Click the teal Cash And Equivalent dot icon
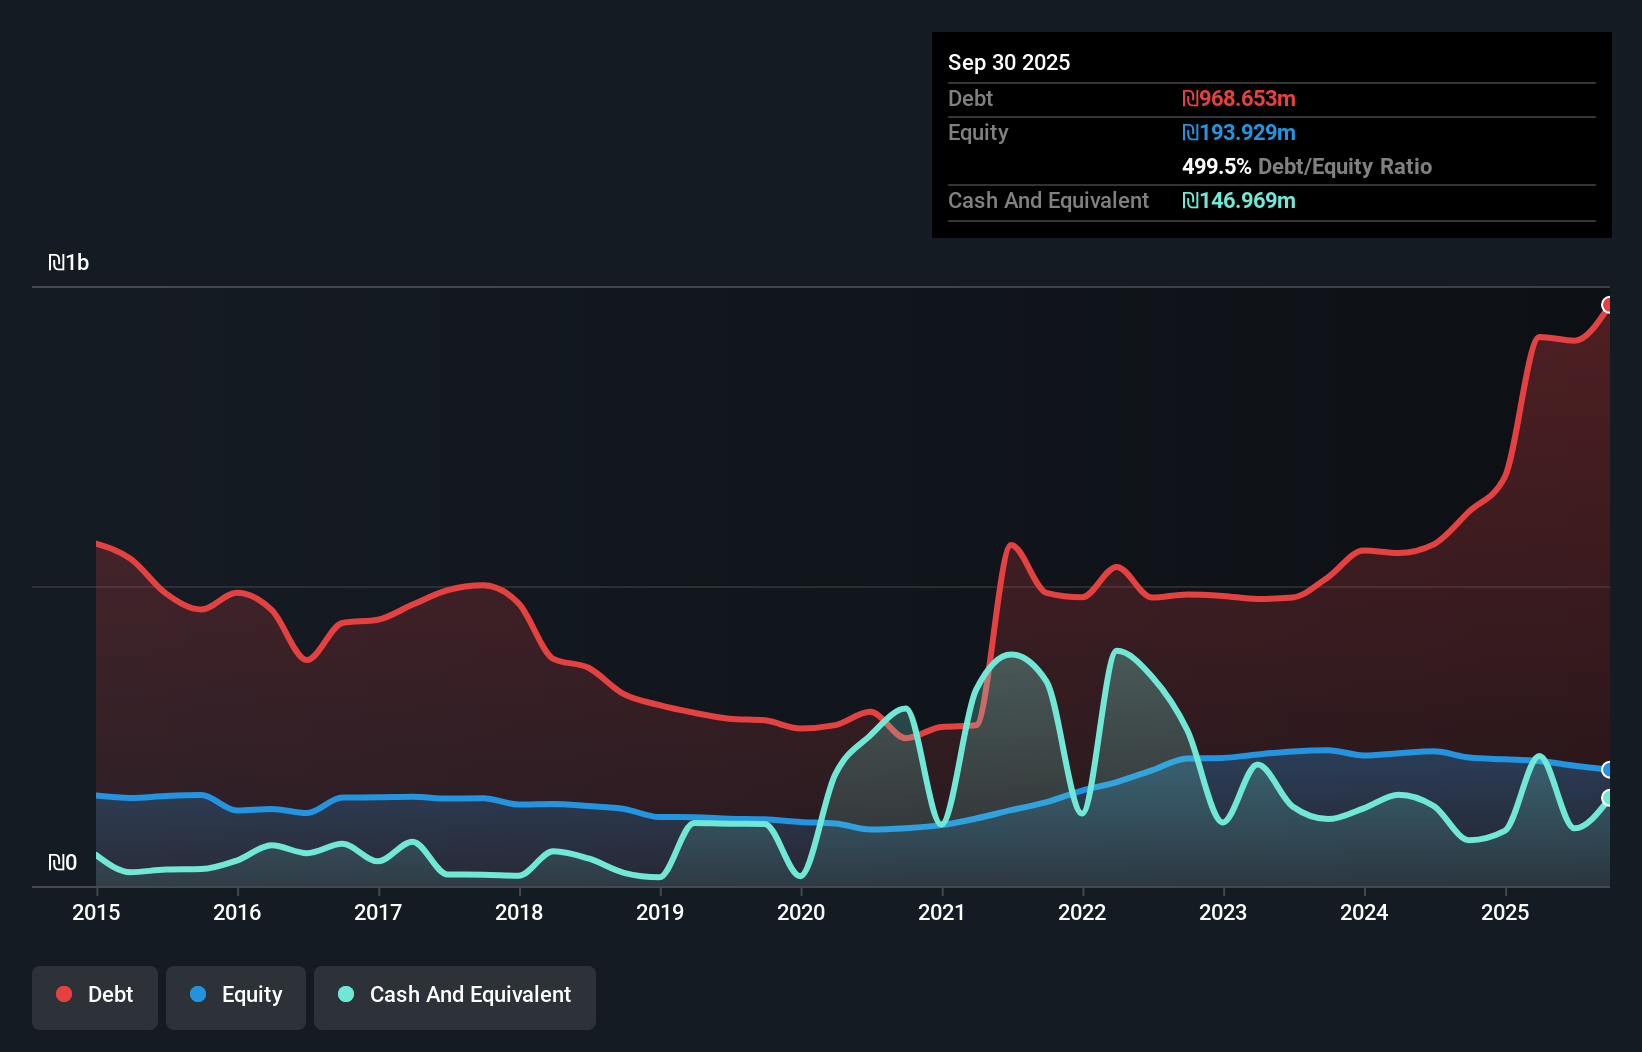1642x1052 pixels. pos(345,994)
